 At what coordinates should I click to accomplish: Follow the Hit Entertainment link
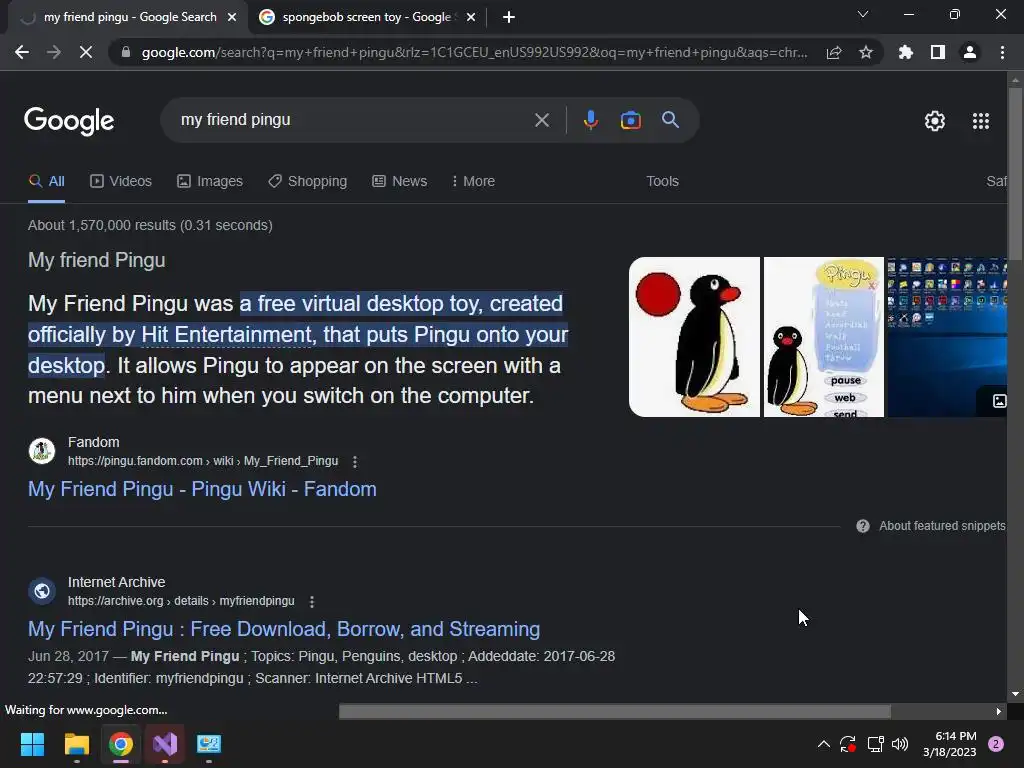coord(227,334)
